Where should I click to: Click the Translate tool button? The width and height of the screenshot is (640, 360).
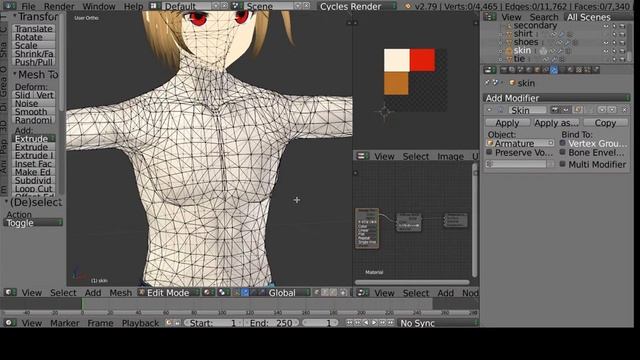click(34, 29)
